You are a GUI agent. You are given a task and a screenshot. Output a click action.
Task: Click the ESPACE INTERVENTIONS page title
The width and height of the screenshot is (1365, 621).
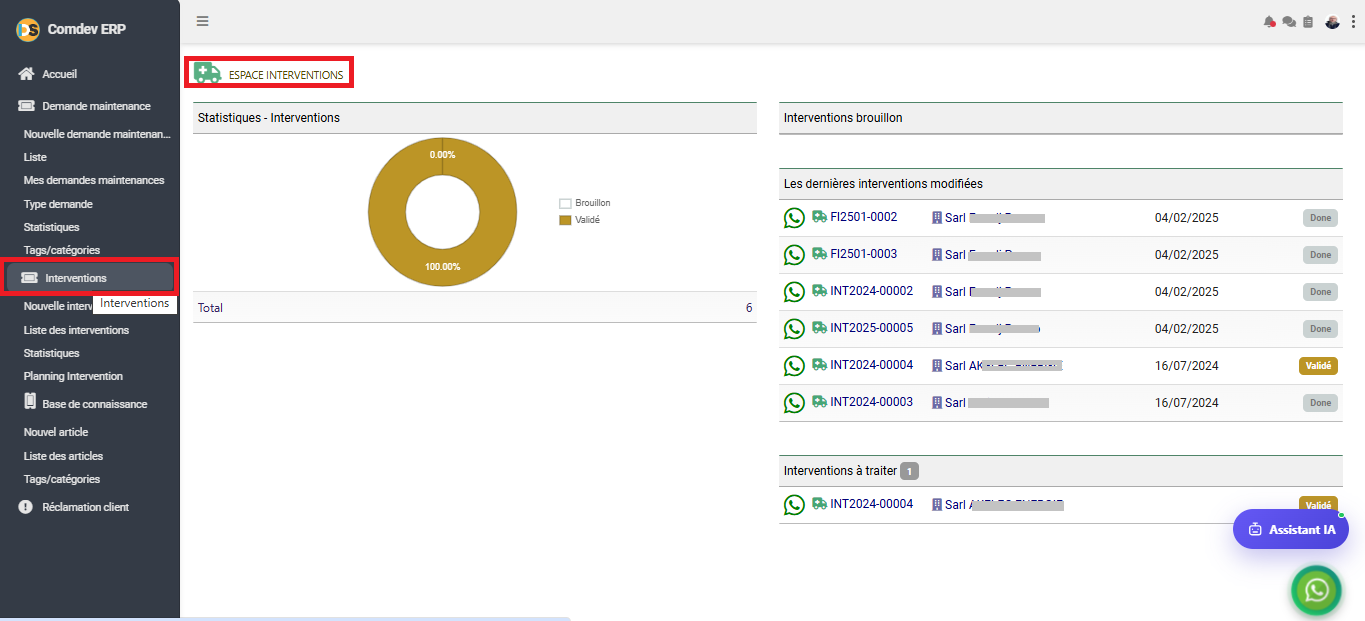(x=286, y=75)
